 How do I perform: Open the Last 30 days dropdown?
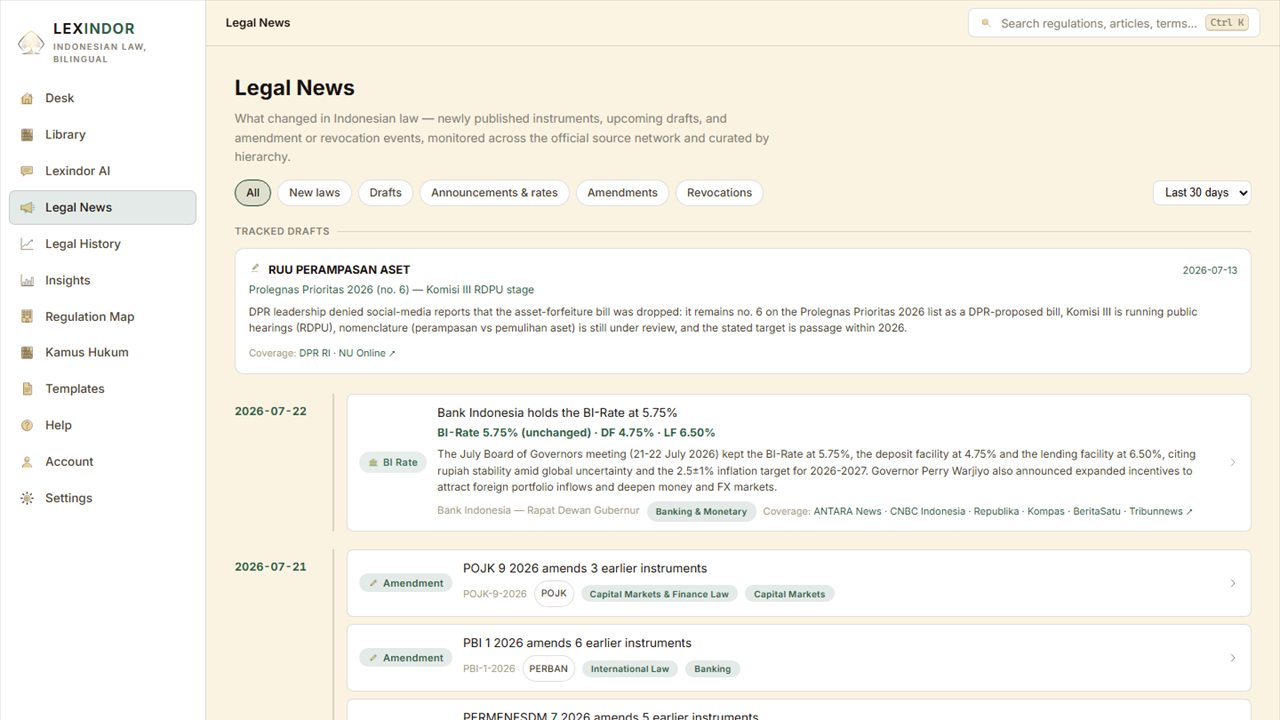pyautogui.click(x=1202, y=193)
